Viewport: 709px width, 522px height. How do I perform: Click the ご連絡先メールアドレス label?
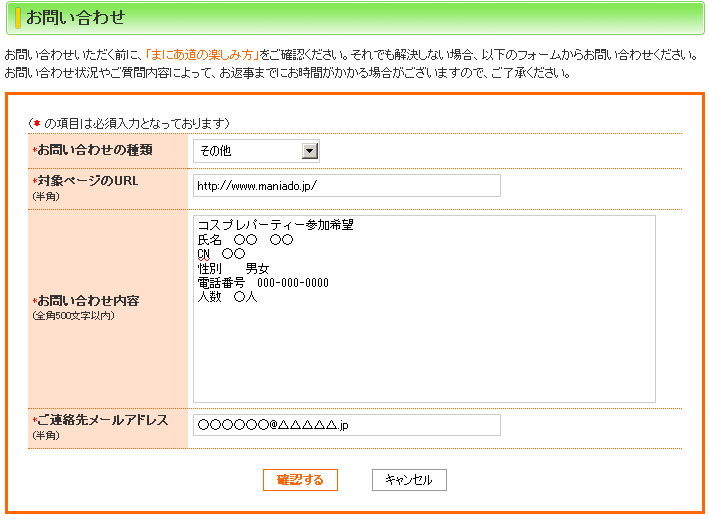point(102,420)
